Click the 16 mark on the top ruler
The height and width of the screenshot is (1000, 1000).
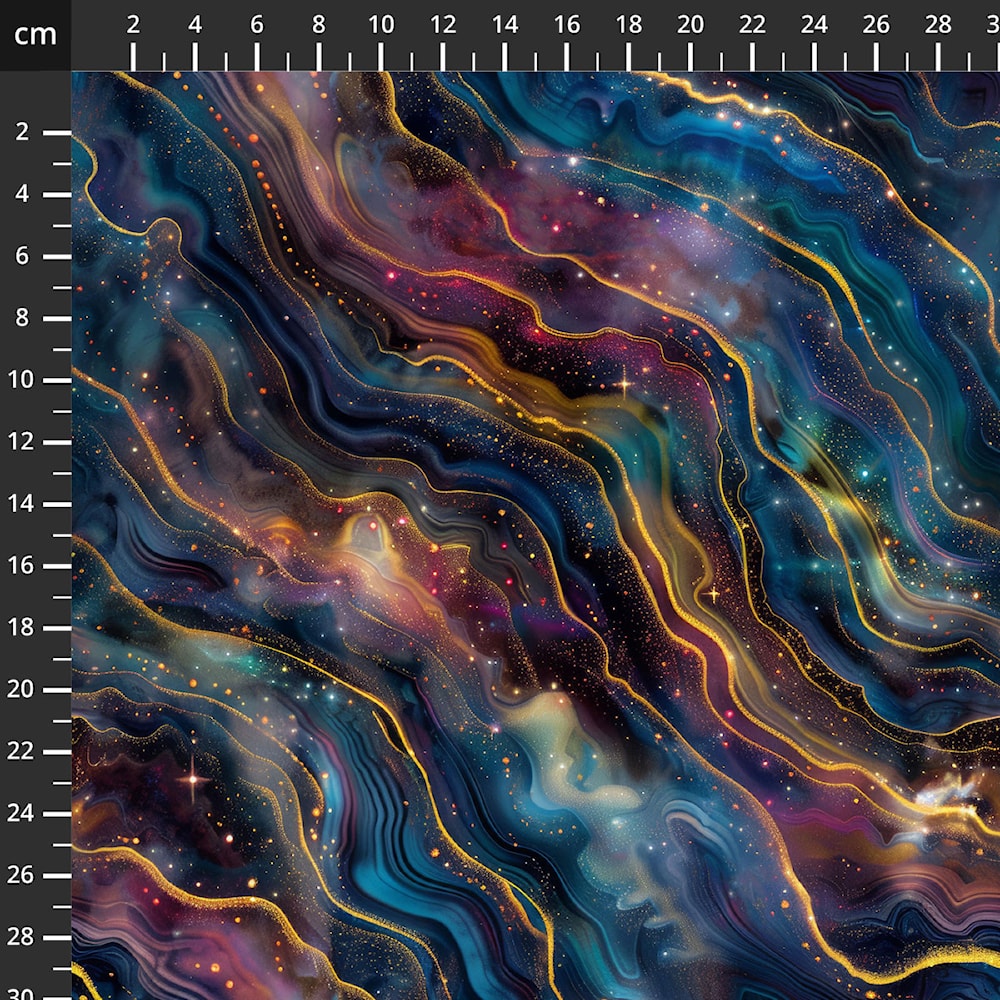coord(567,26)
